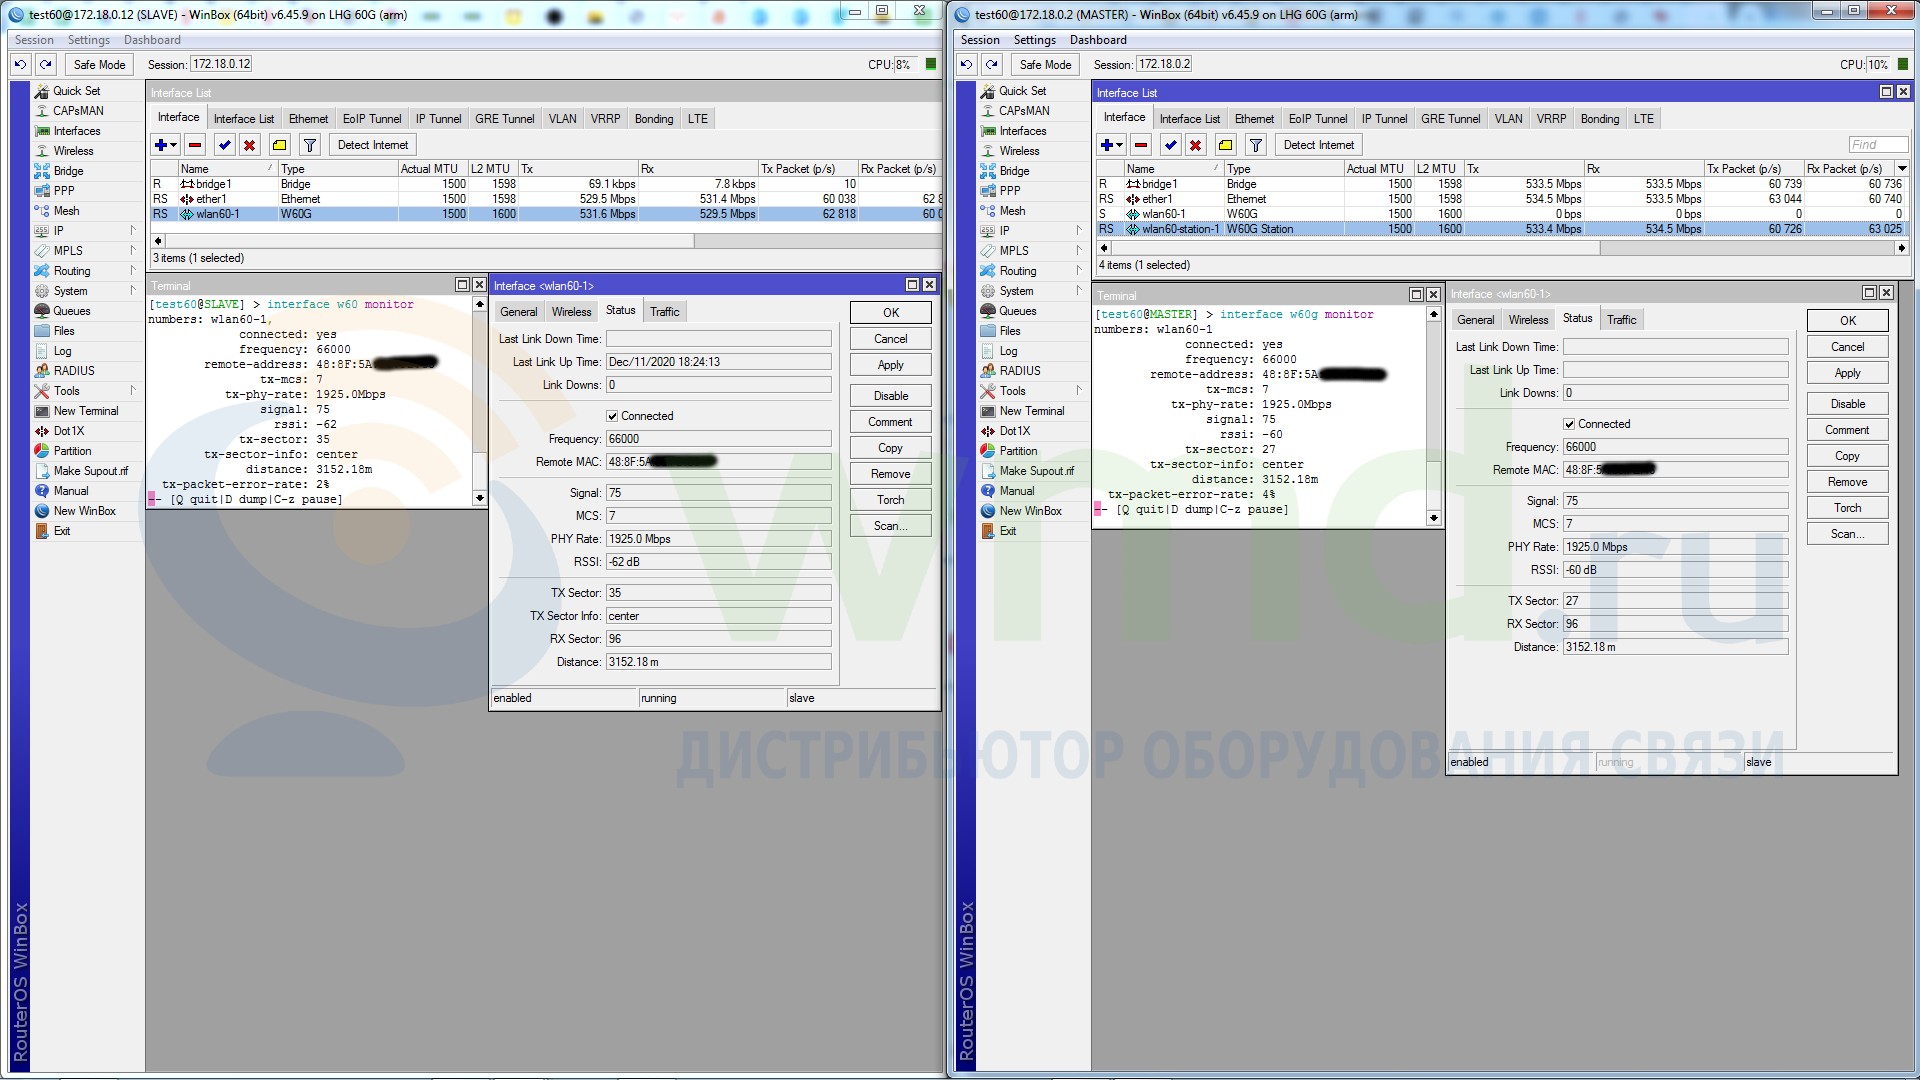Click the undo icon in SLAVE WinBox toolbar
Screen dimensions: 1920x1080
[21, 64]
